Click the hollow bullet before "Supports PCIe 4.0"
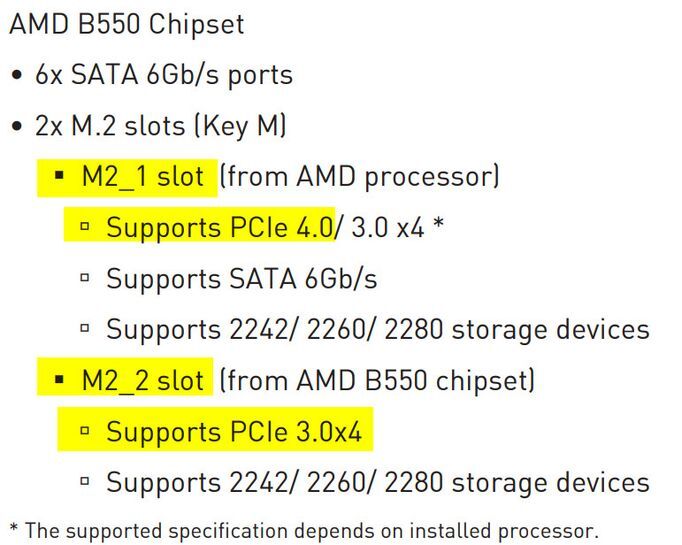This screenshot has width=682, height=545. 86,228
